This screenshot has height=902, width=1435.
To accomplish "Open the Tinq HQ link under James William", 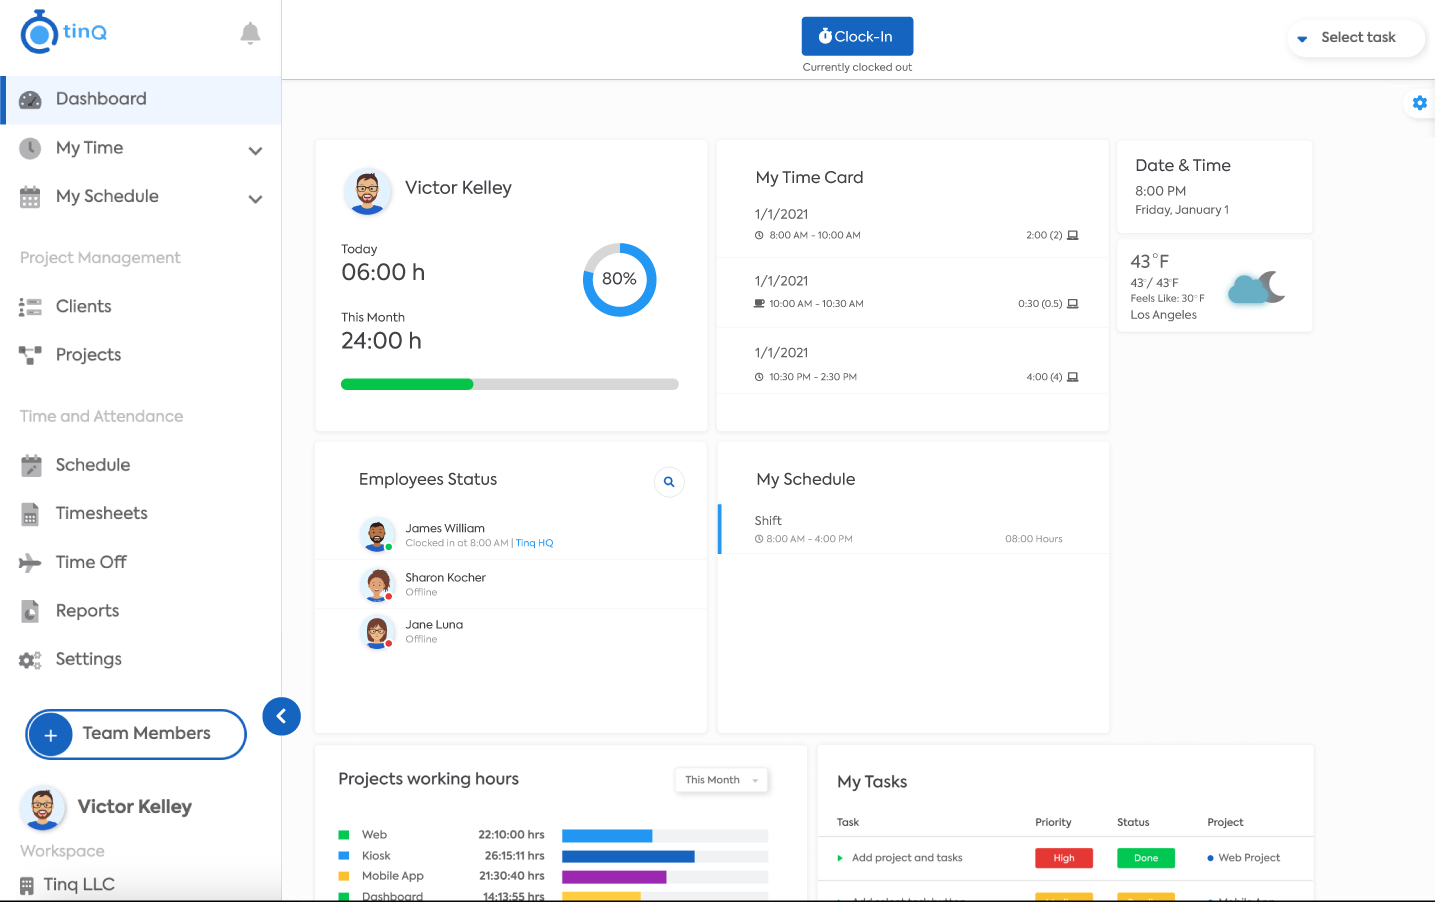I will (x=534, y=543).
